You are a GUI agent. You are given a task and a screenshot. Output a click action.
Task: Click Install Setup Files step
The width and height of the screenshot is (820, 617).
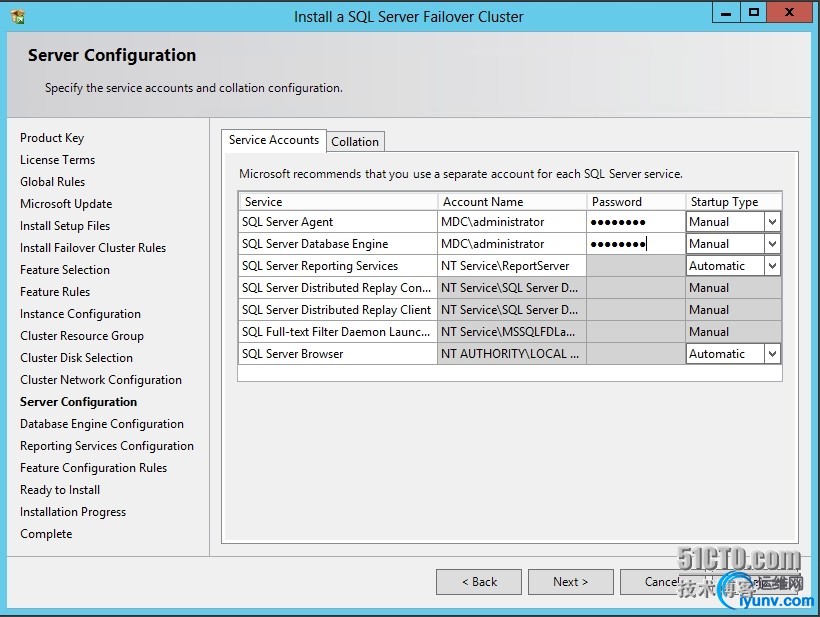(65, 226)
